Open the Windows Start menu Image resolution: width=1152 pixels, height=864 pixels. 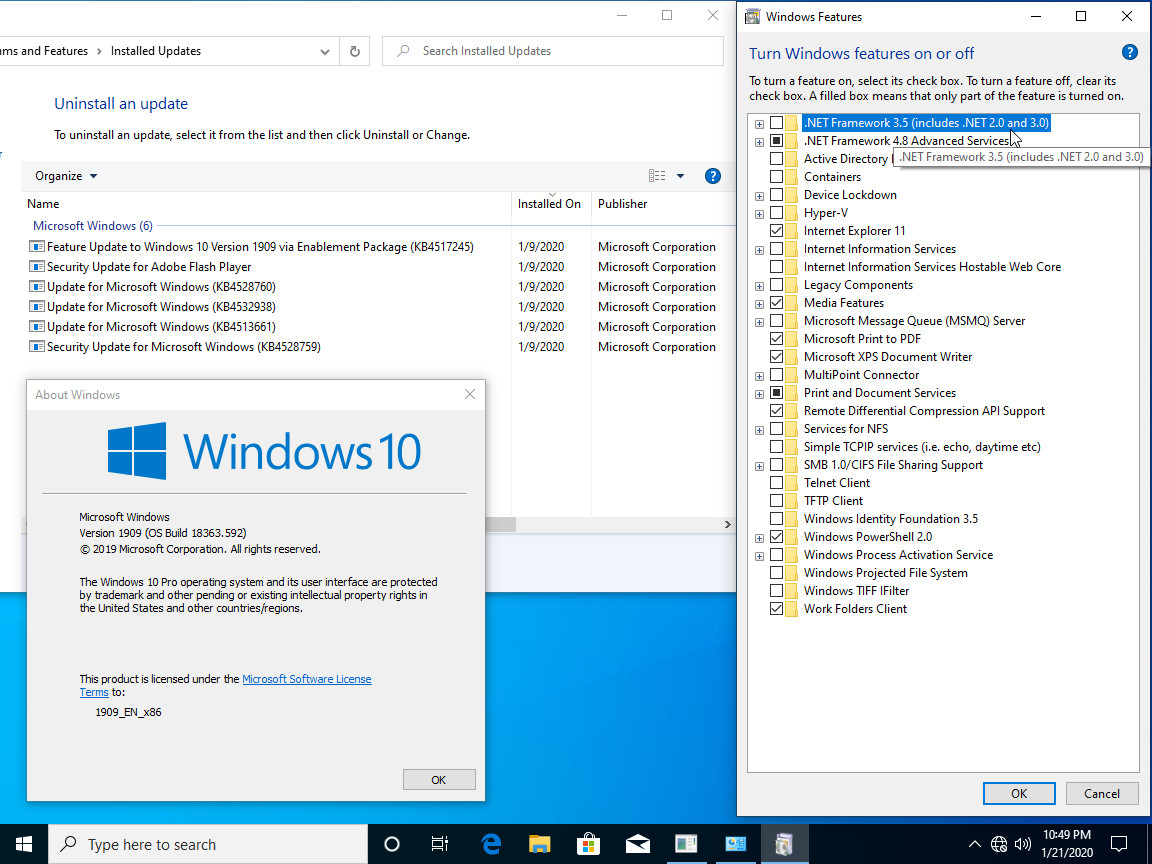coord(24,844)
